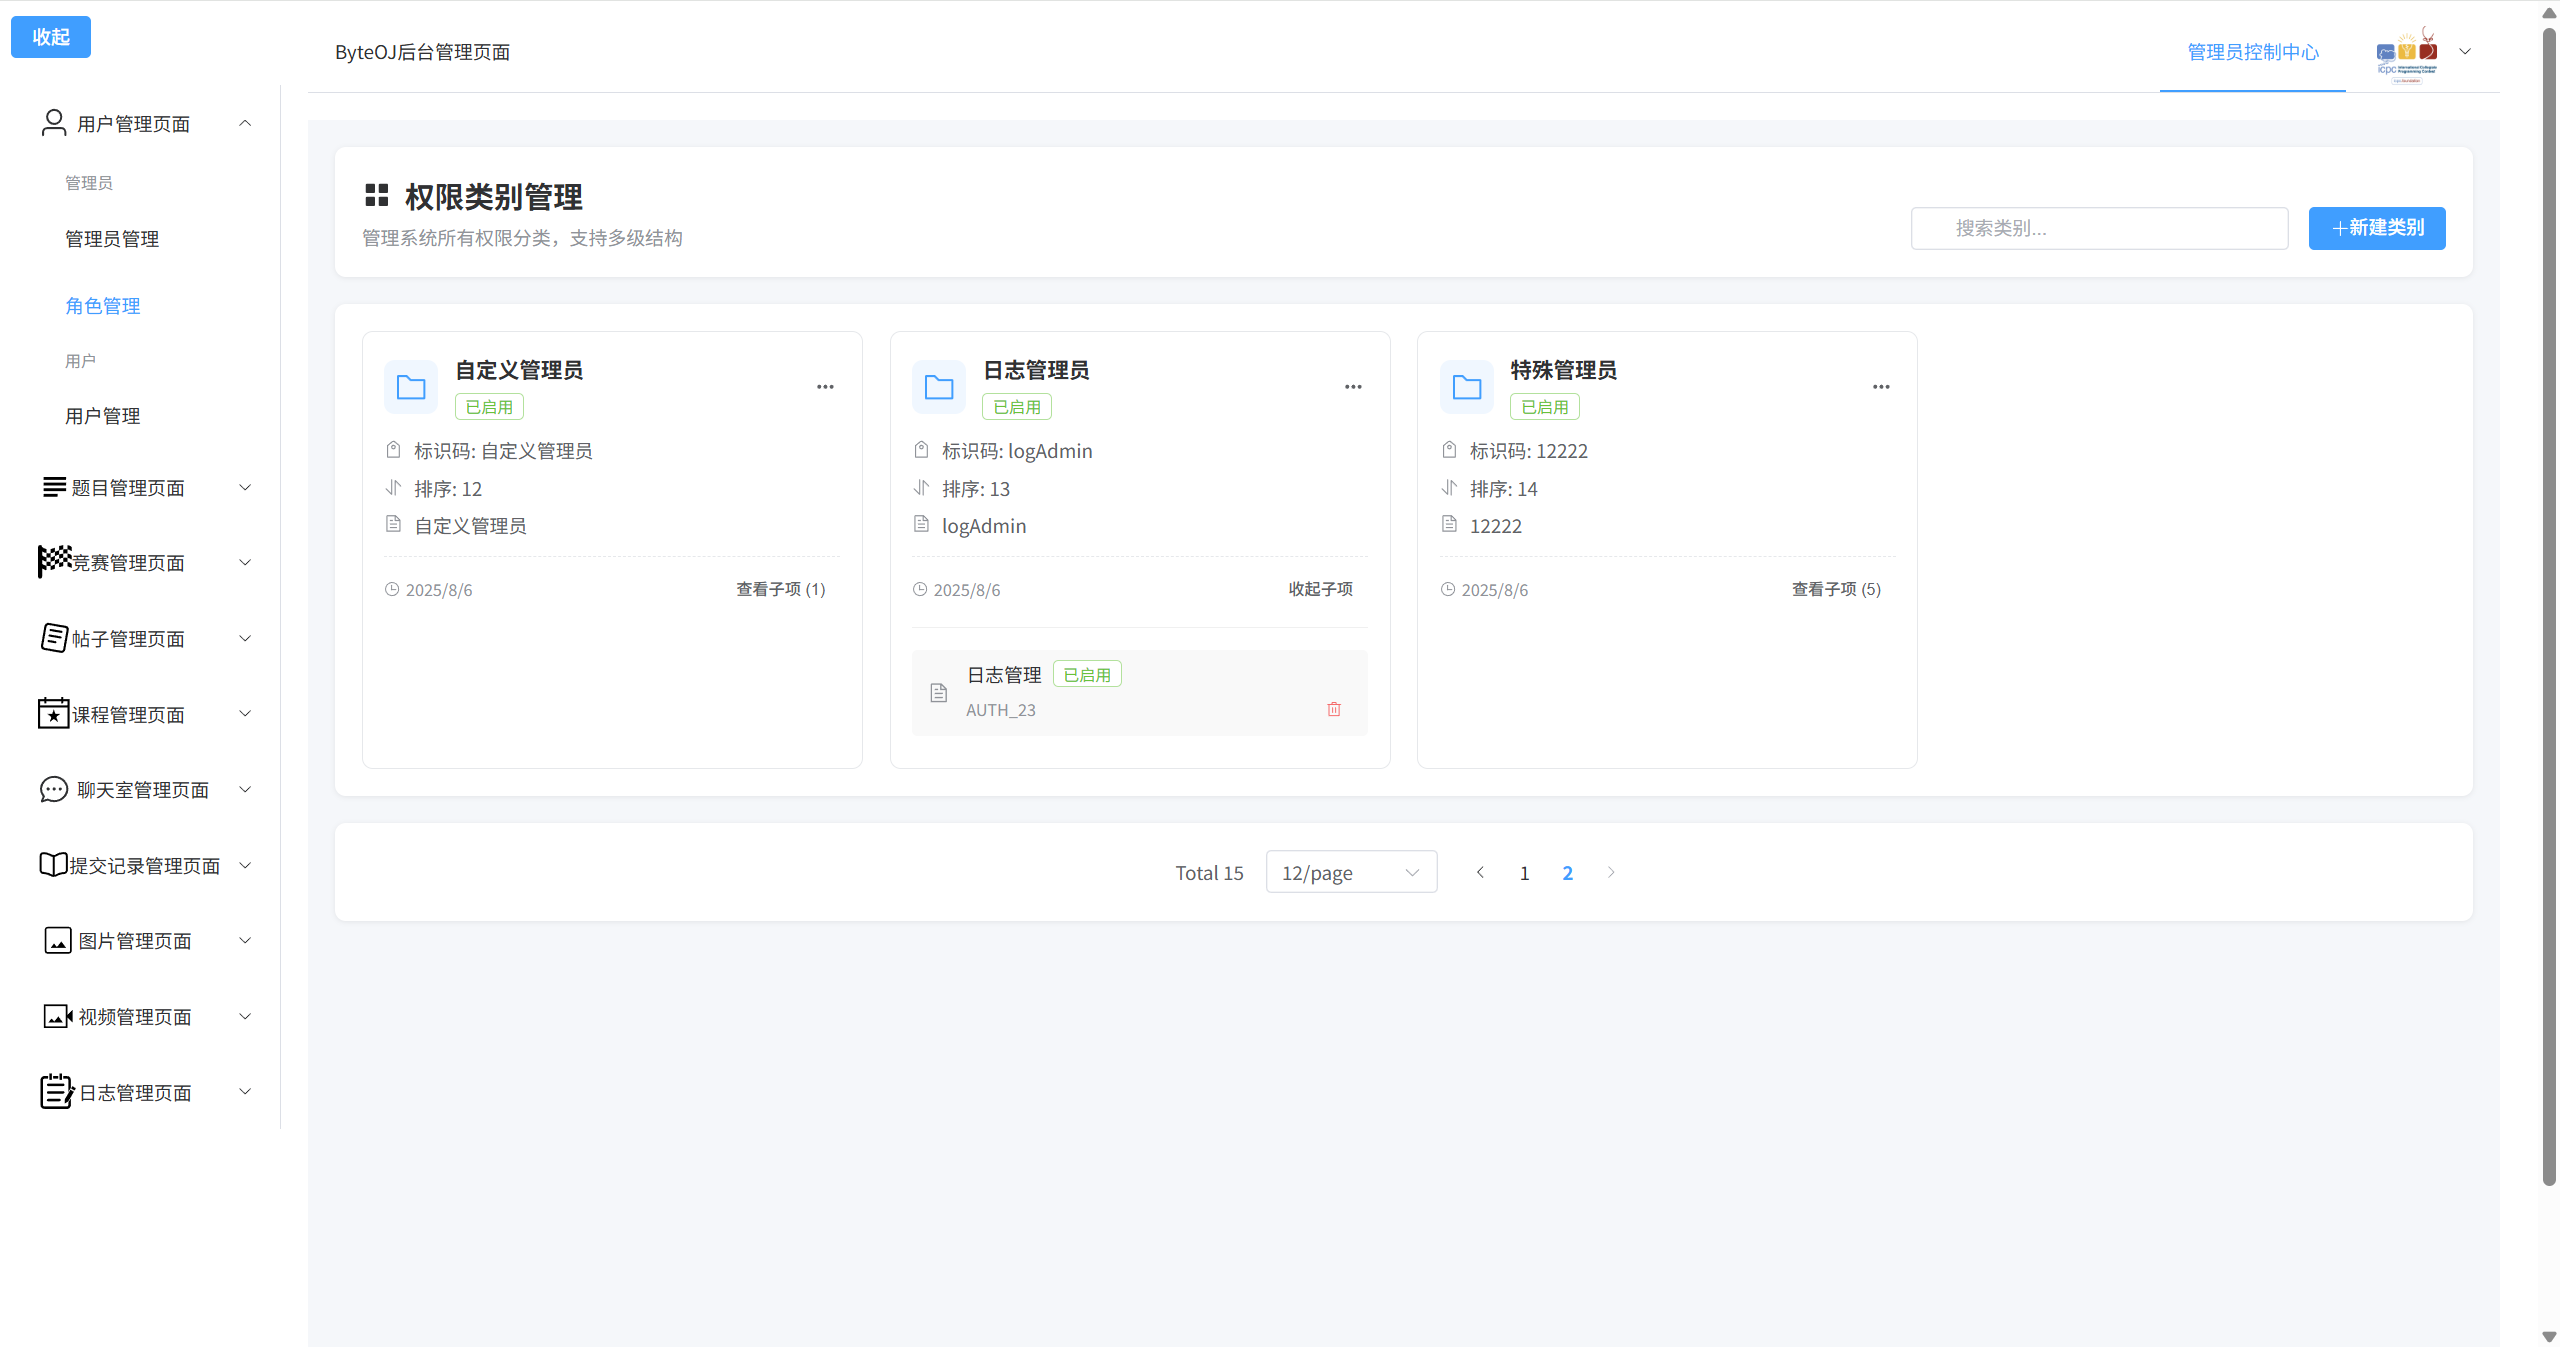Open the 12/page page size dropdown
This screenshot has width=2560, height=1347.
[x=1351, y=872]
